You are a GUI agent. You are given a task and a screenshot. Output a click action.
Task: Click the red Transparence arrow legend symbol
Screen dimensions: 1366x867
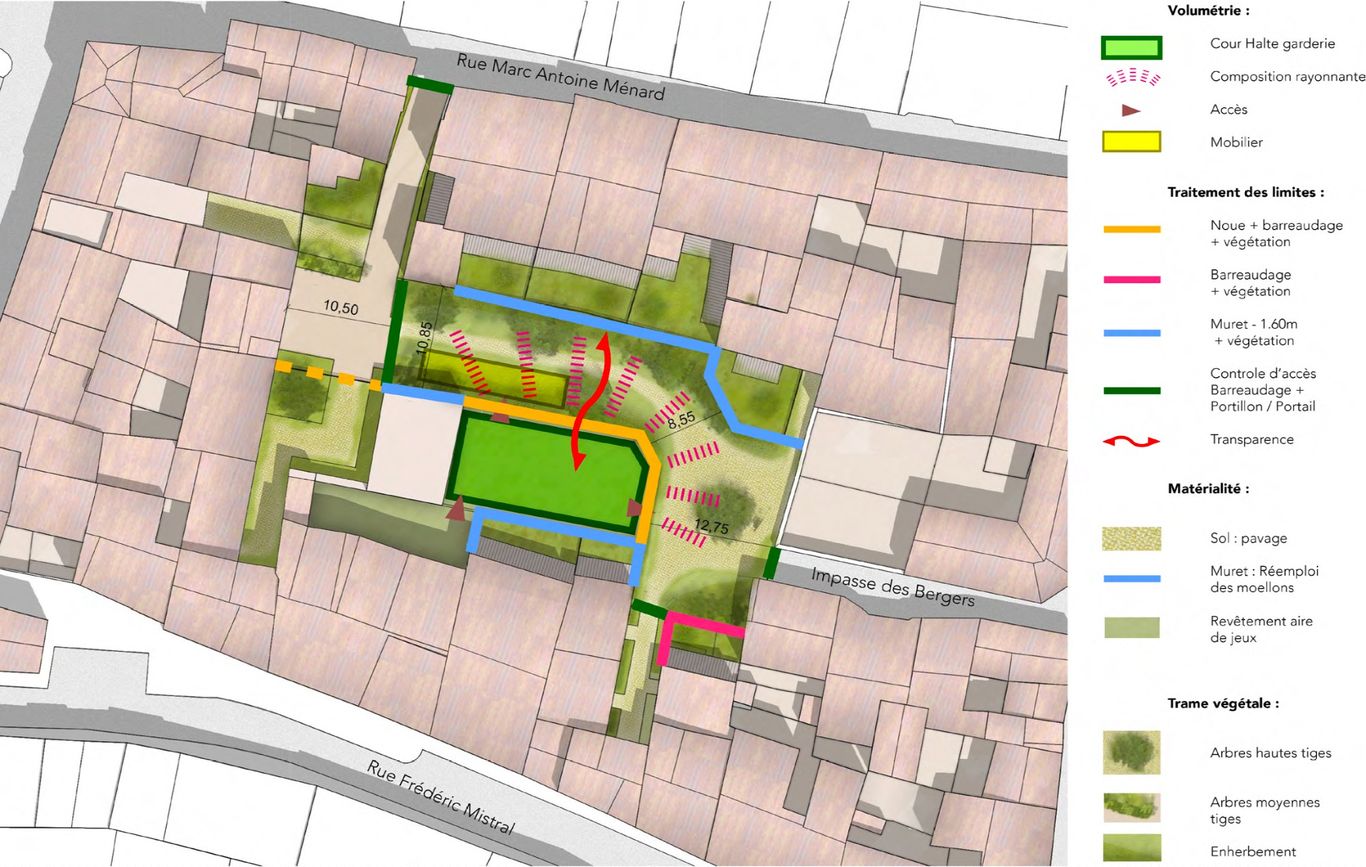(1132, 440)
